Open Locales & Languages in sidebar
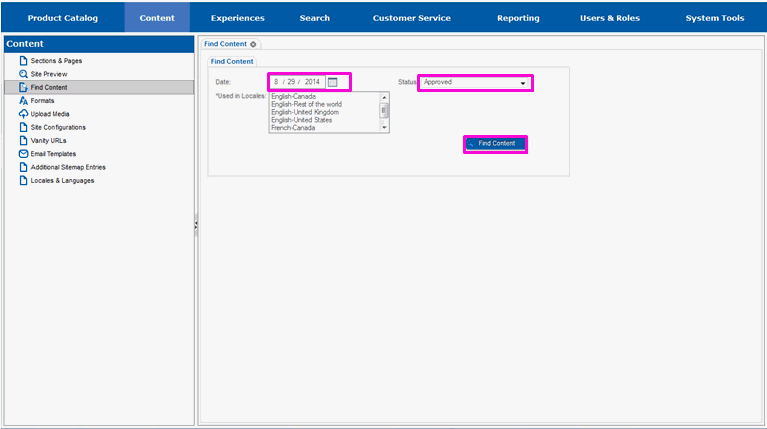 62,181
